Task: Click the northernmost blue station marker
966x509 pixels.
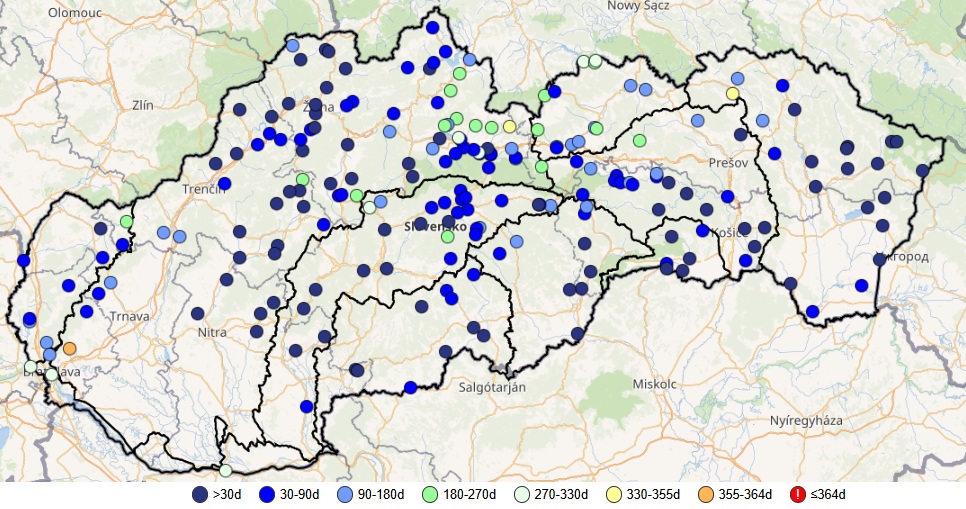Action: [433, 28]
